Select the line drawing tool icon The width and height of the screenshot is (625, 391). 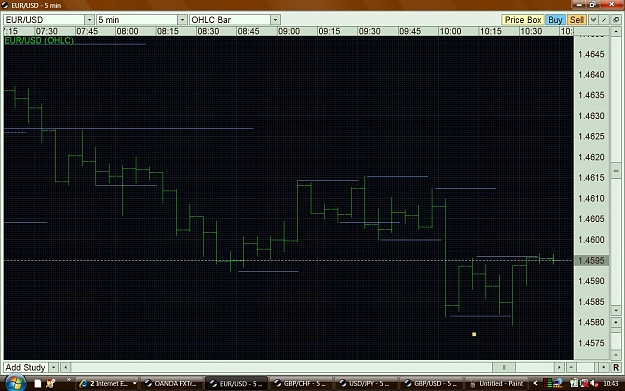coord(604,20)
